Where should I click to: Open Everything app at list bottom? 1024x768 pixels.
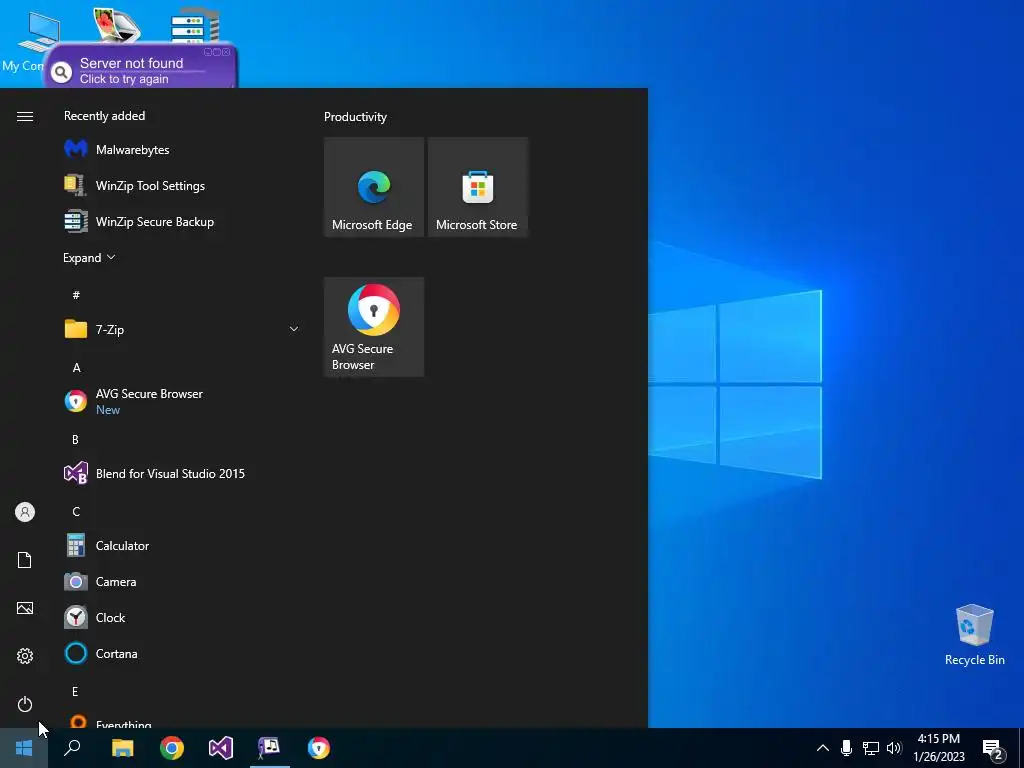click(180, 721)
